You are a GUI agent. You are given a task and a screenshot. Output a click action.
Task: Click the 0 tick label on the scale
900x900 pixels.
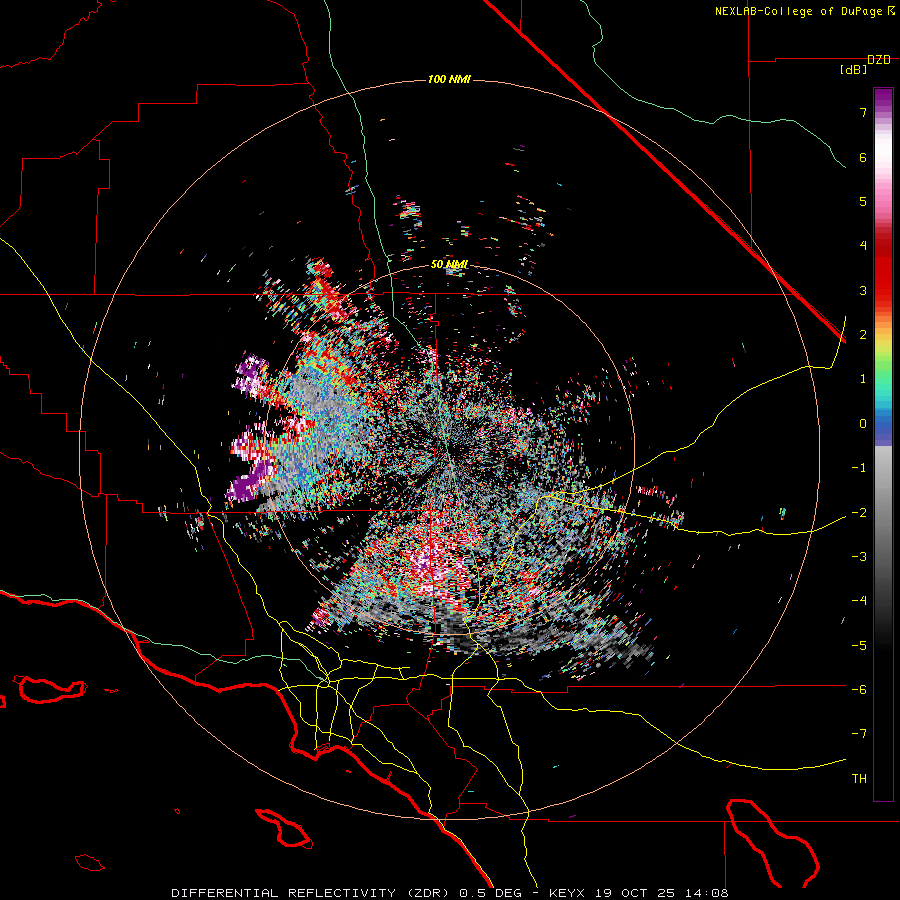[863, 424]
